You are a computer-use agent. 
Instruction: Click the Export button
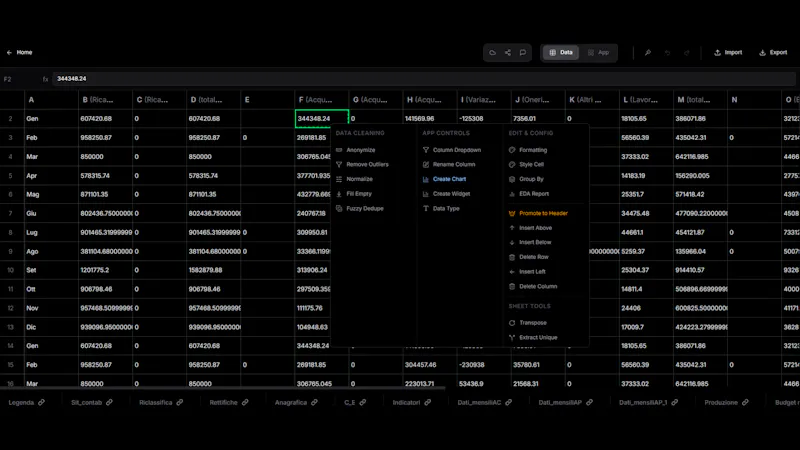pyautogui.click(x=773, y=53)
